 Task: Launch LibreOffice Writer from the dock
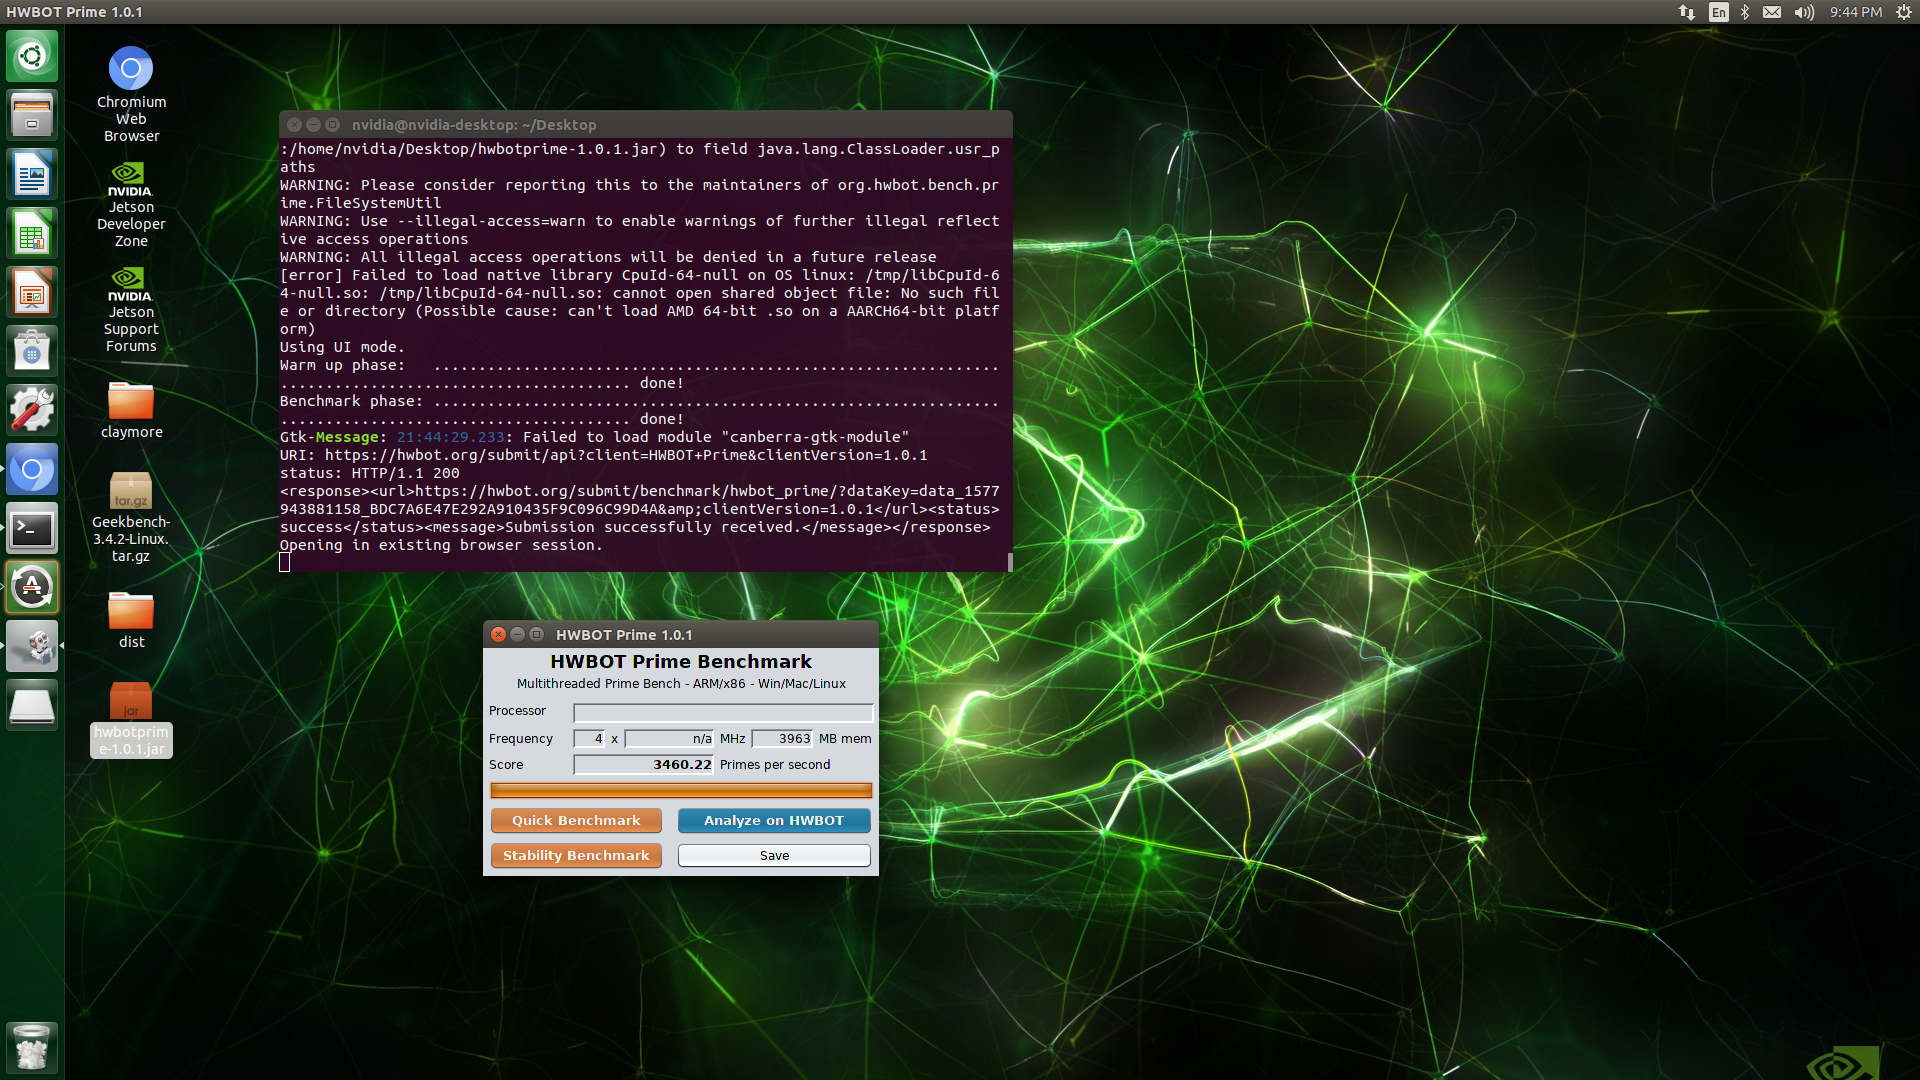click(x=32, y=174)
